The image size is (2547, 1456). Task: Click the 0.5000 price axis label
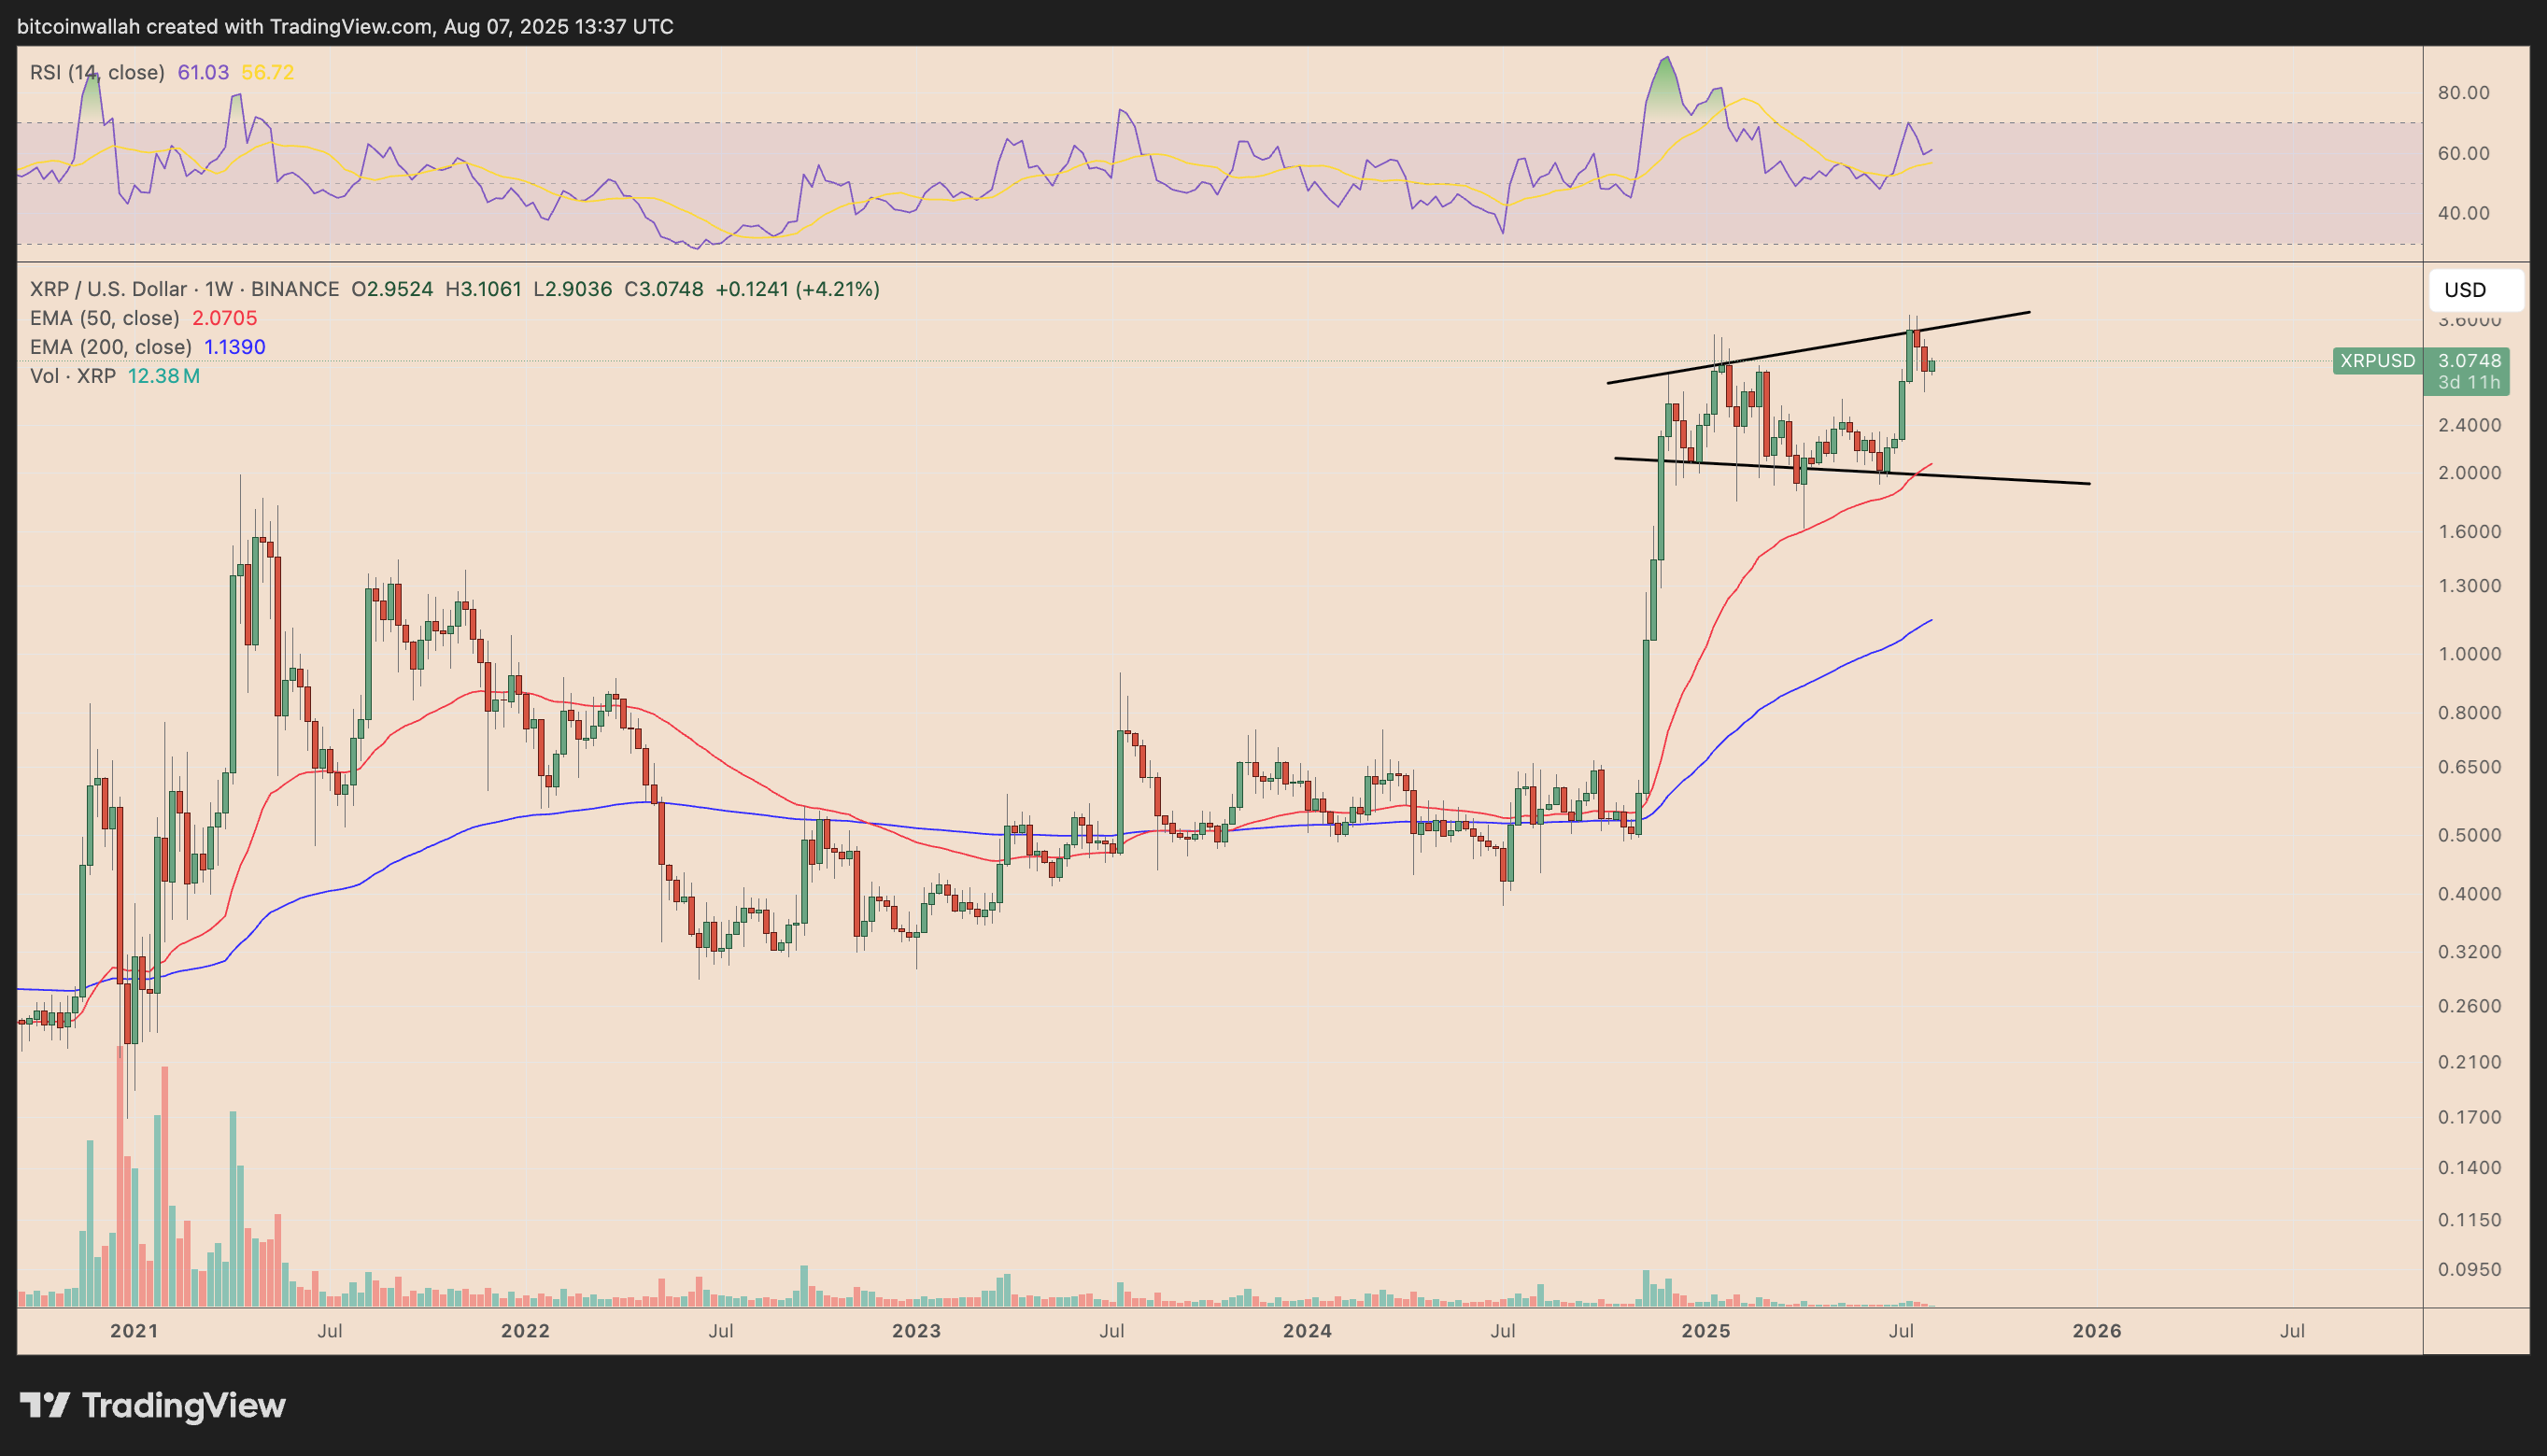pyautogui.click(x=2469, y=835)
